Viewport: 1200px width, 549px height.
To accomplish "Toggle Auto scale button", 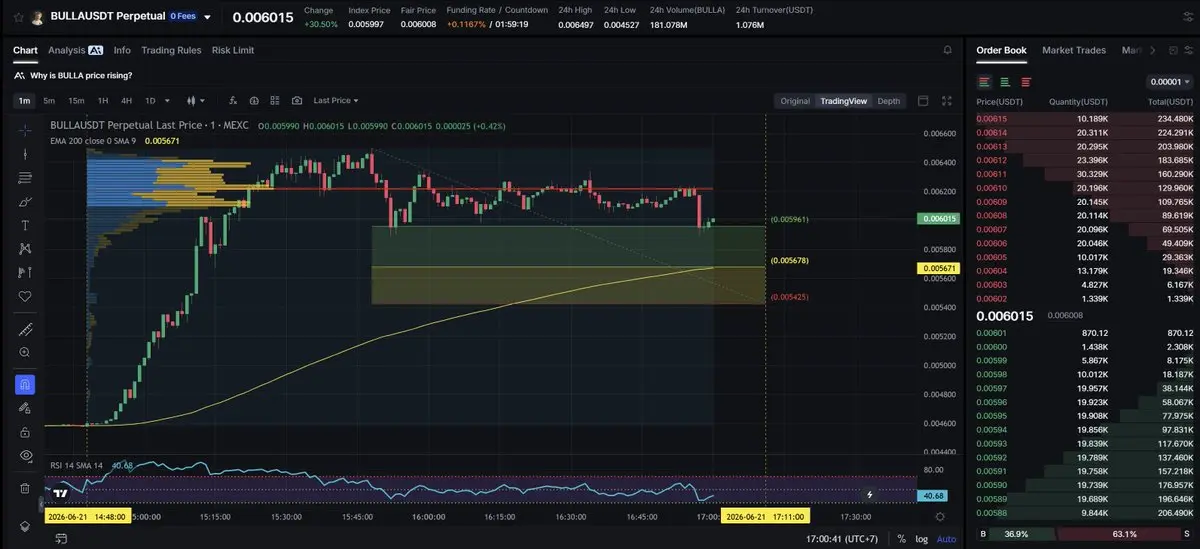I will 946,538.
